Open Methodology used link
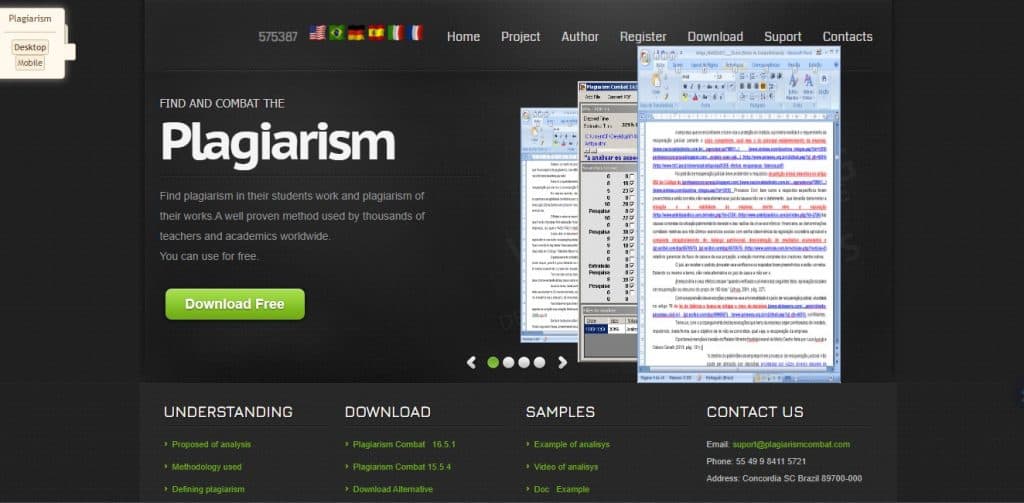The width and height of the screenshot is (1024, 503). [x=206, y=467]
